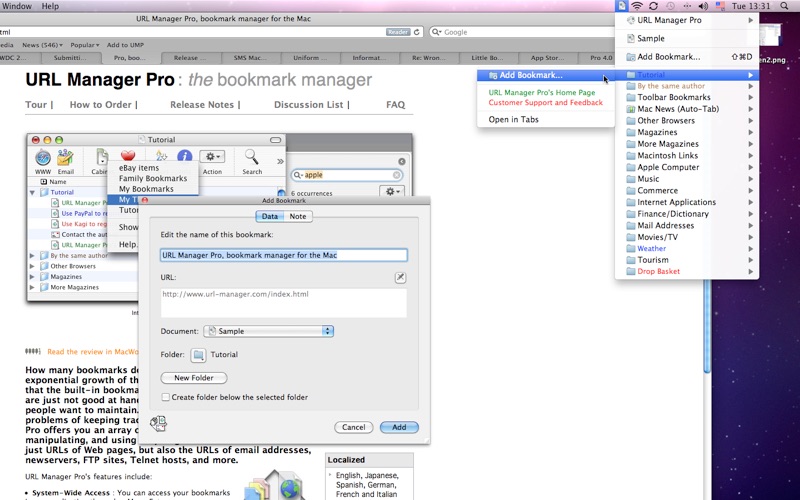Viewport: 800px width, 500px height.
Task: Click the blue info icon in Tutorial toolbar
Action: tap(184, 156)
